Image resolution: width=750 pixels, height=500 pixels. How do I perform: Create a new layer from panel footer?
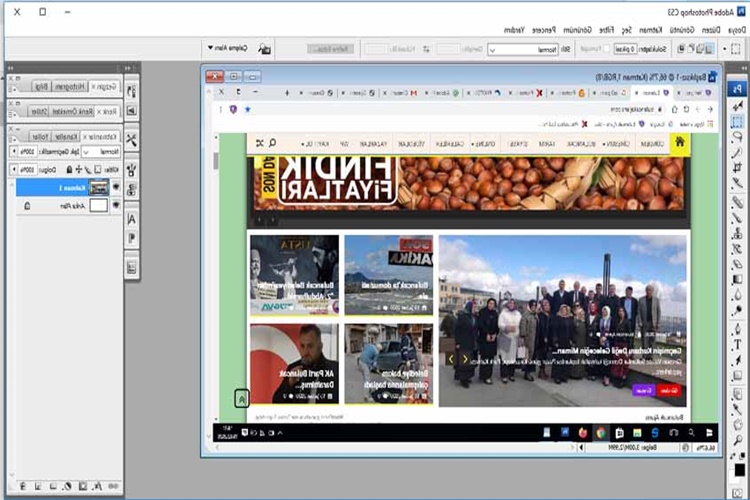pos(38,486)
